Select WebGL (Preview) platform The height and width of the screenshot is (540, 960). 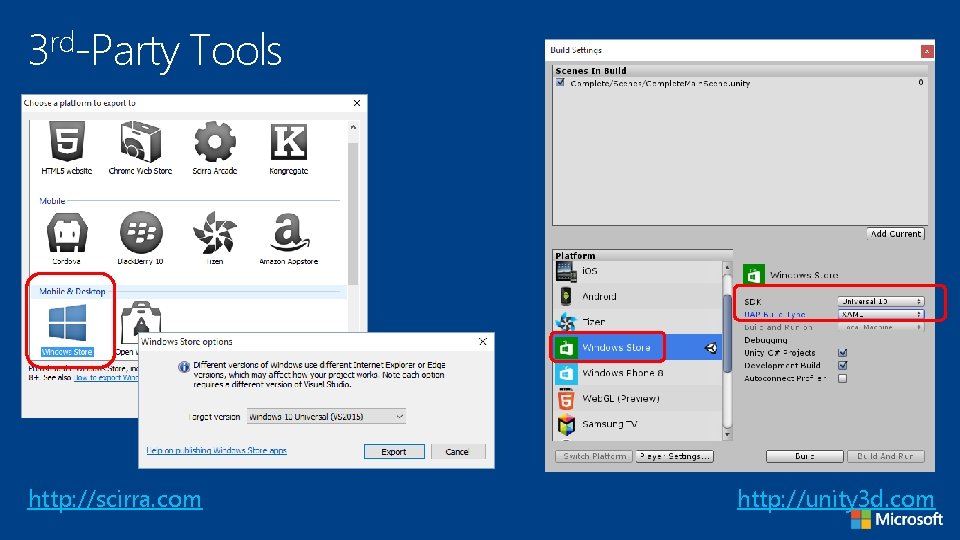click(638, 399)
